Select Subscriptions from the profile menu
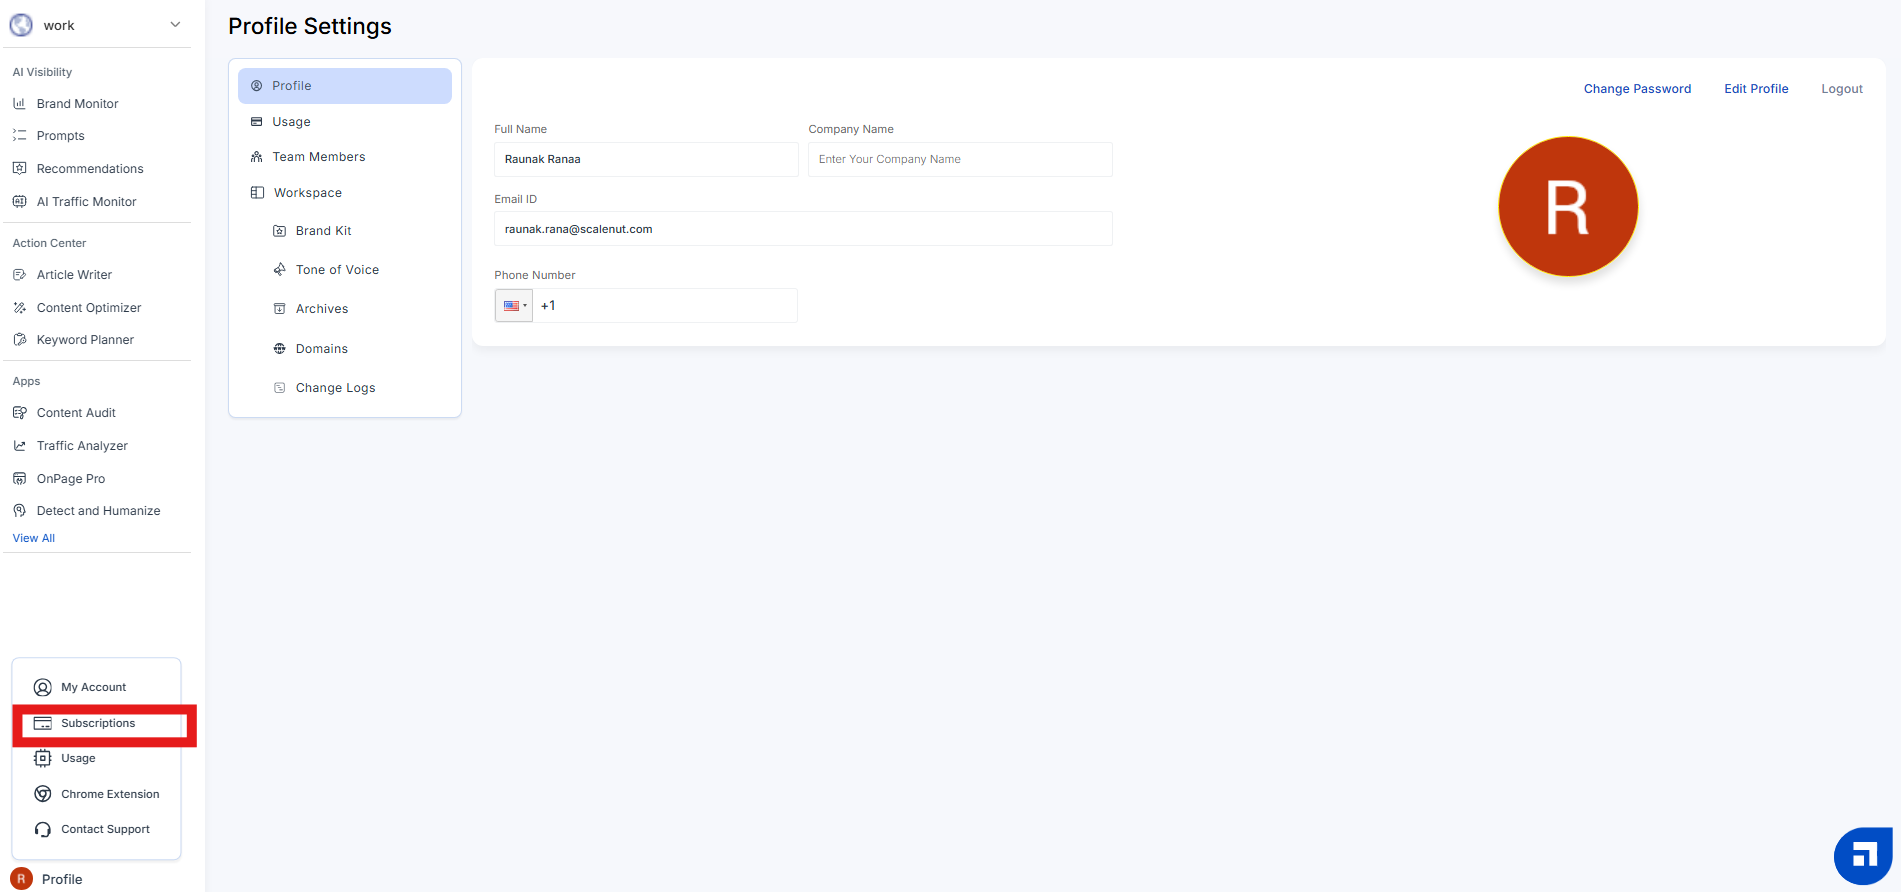The height and width of the screenshot is (892, 1901). coord(98,724)
